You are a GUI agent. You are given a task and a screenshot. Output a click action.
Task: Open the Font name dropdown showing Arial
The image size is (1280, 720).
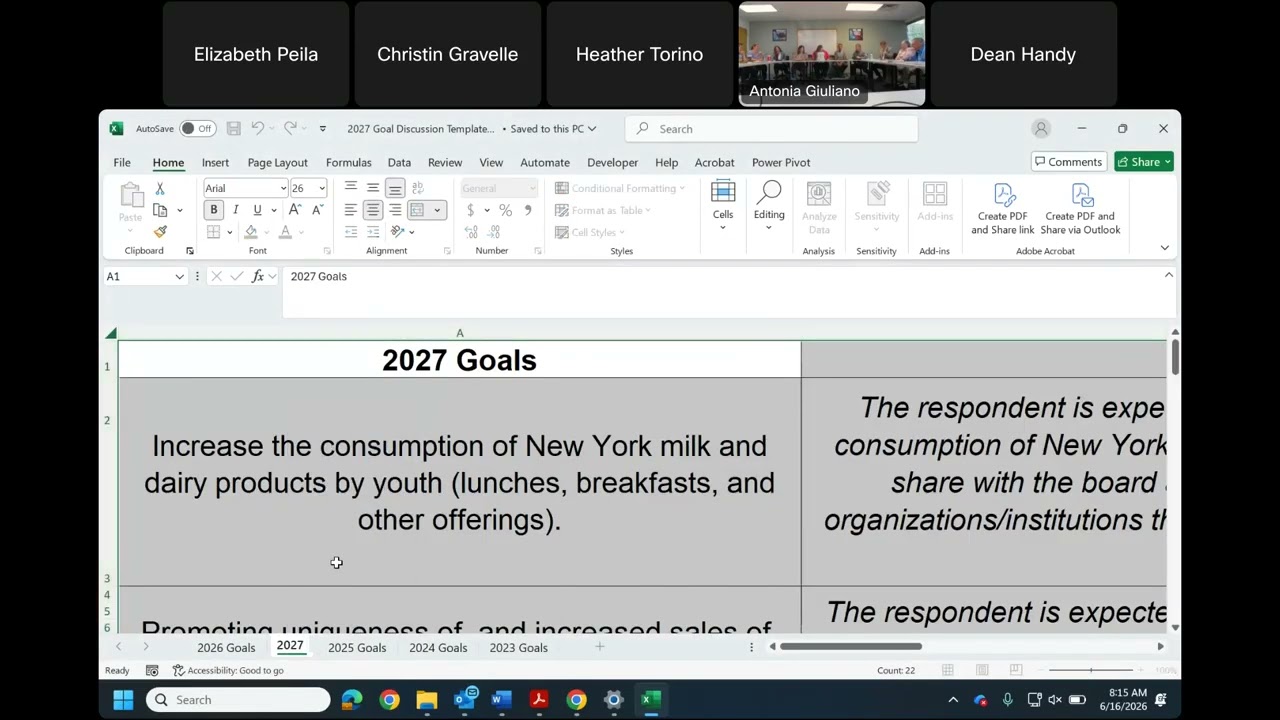click(x=282, y=188)
